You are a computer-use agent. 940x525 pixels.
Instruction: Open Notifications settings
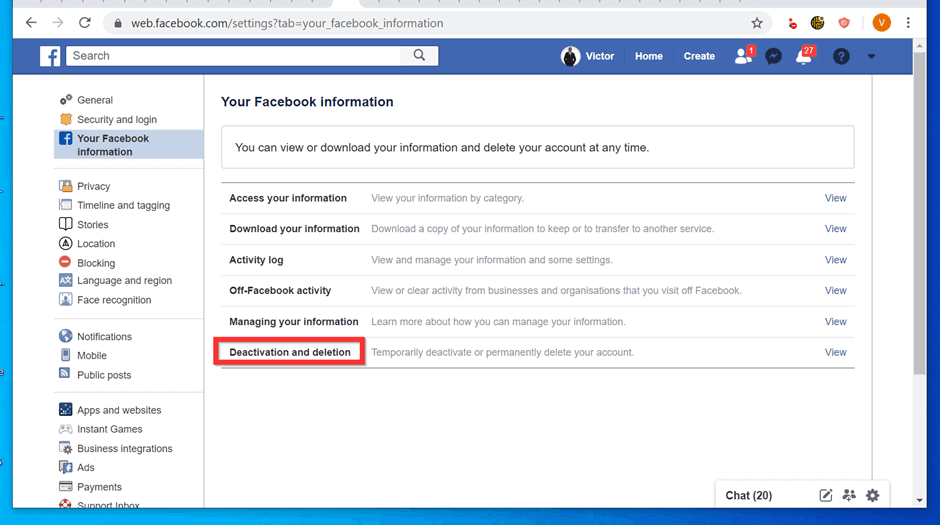tap(104, 337)
